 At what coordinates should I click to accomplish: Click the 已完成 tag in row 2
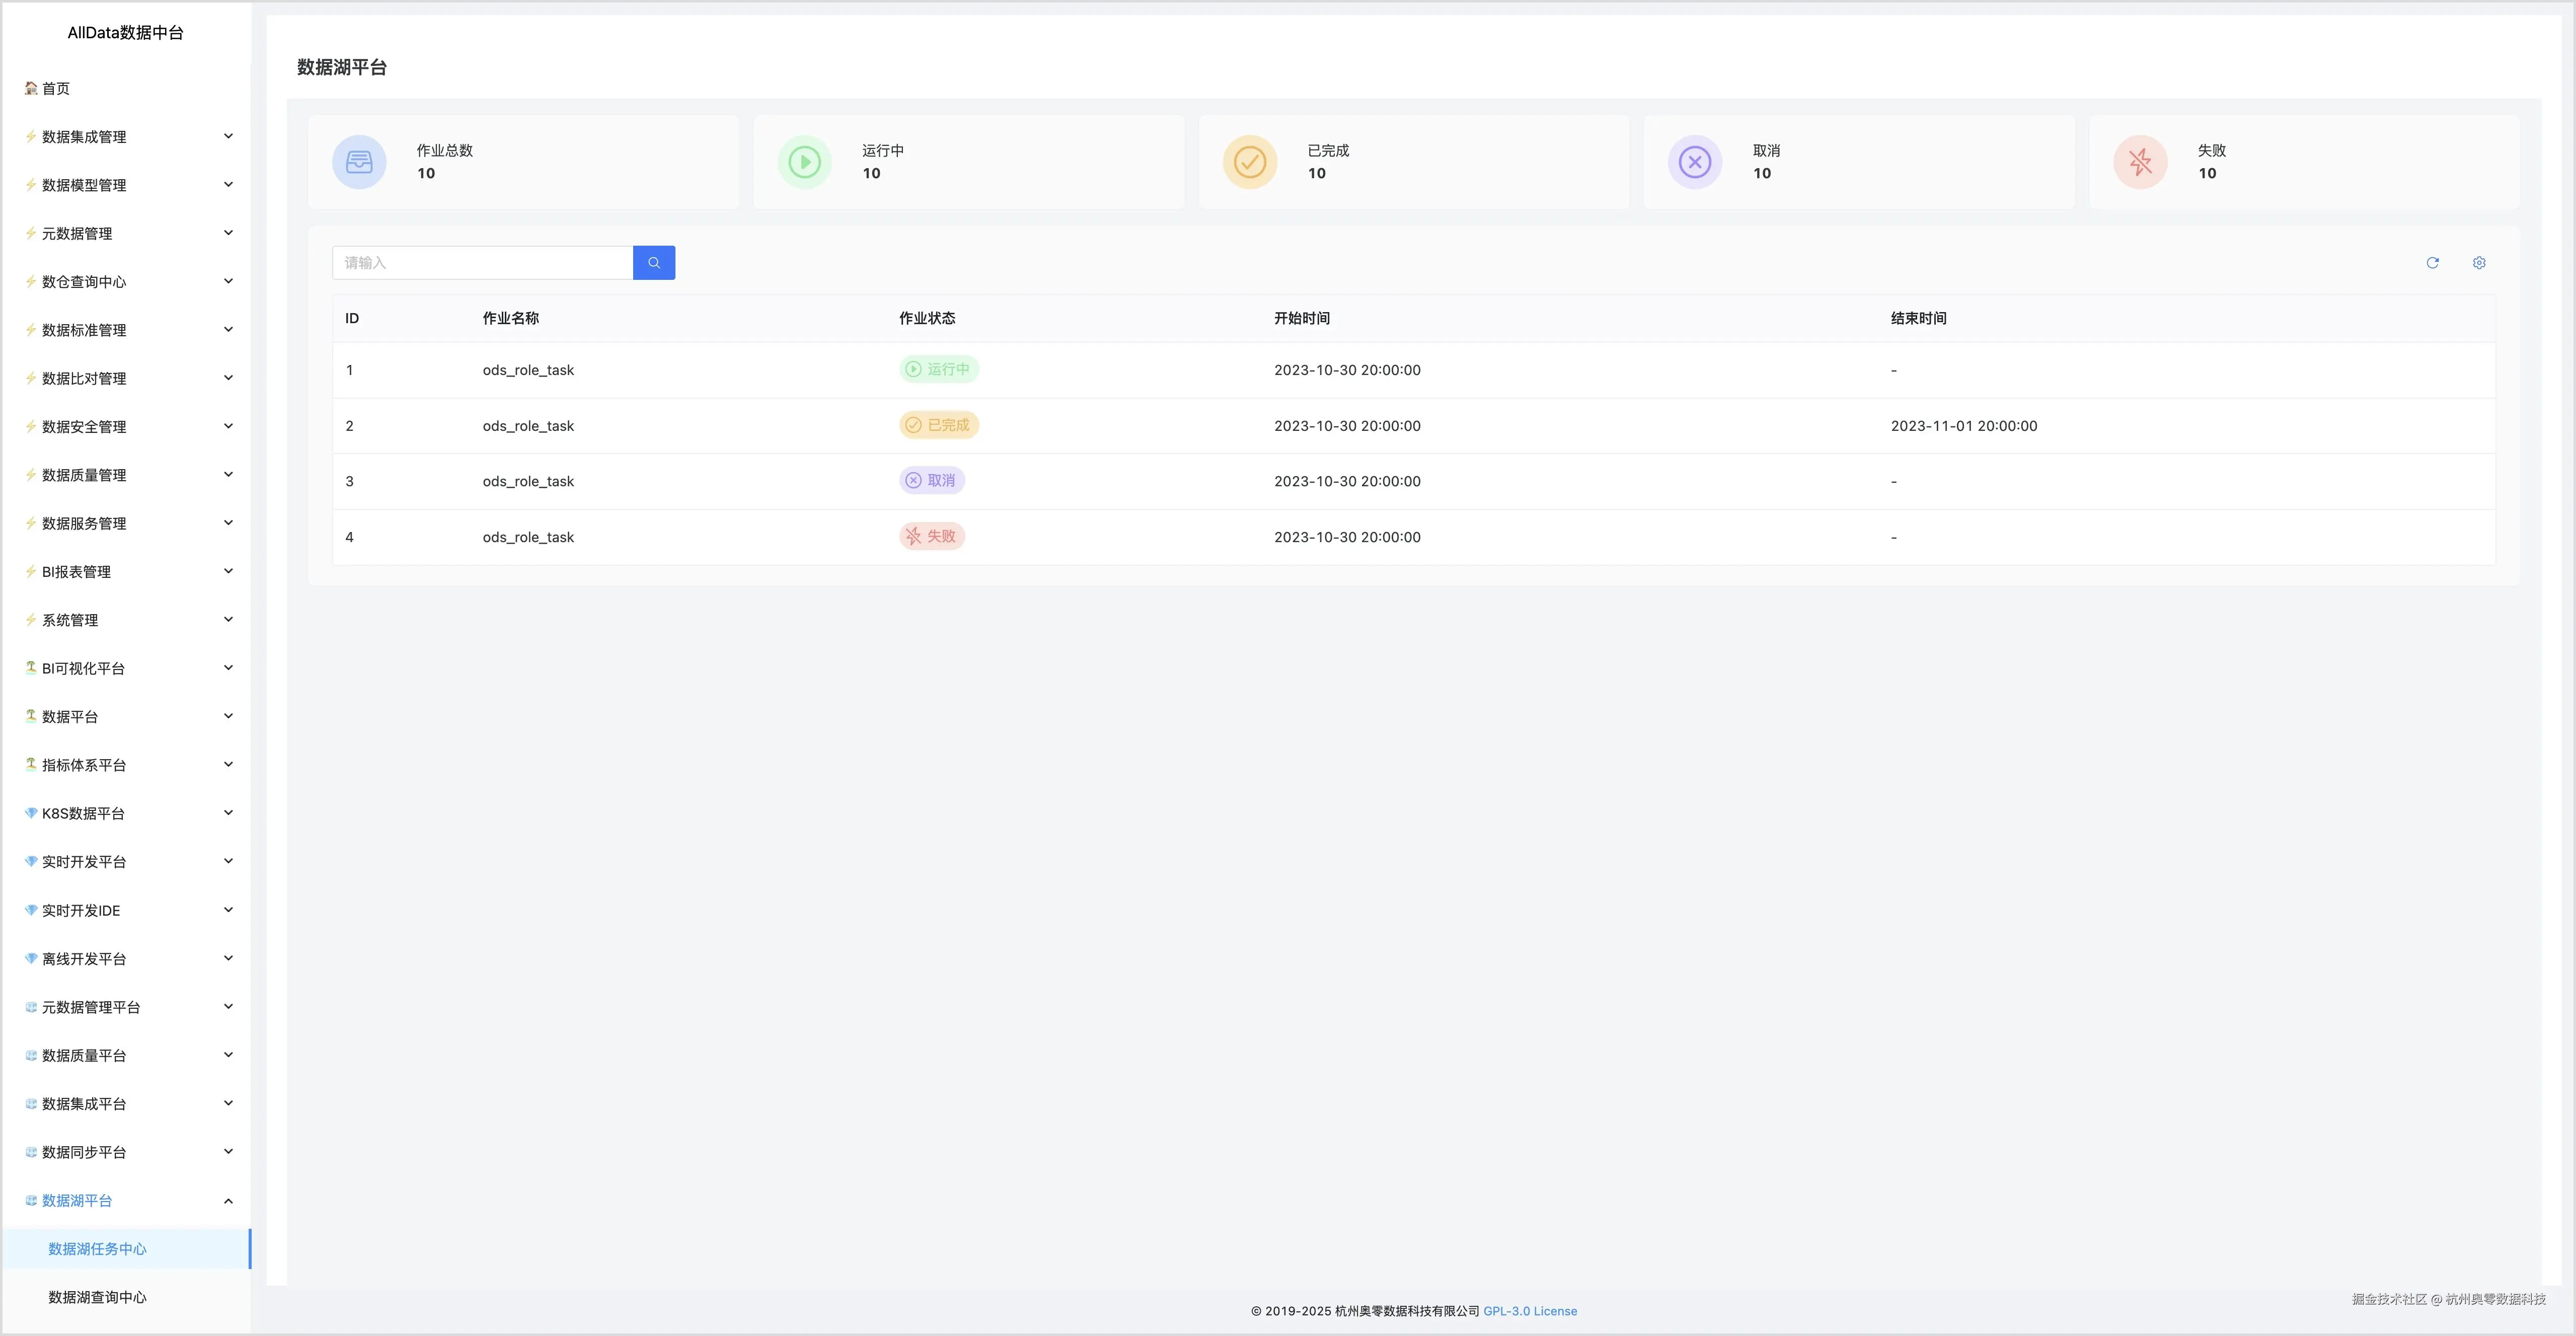coord(938,425)
